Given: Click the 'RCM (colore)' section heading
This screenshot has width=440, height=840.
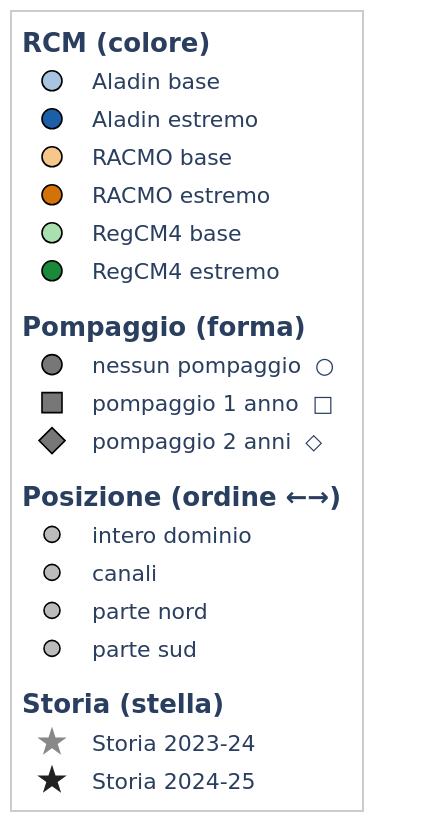Looking at the screenshot, I should (116, 43).
